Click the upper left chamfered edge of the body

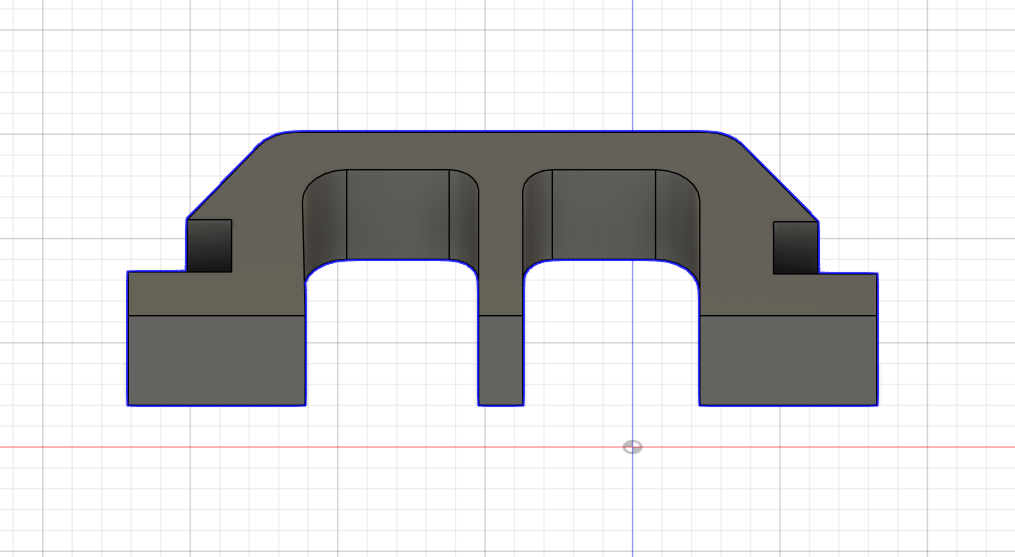(x=221, y=183)
